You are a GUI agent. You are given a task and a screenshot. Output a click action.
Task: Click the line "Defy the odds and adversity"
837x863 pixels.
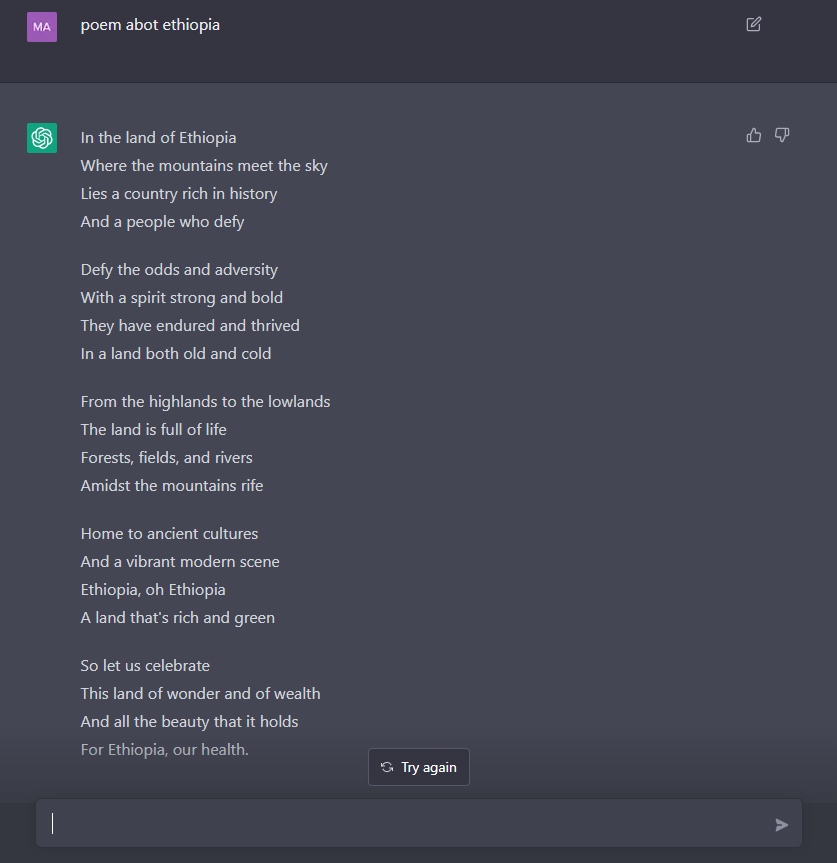point(179,270)
